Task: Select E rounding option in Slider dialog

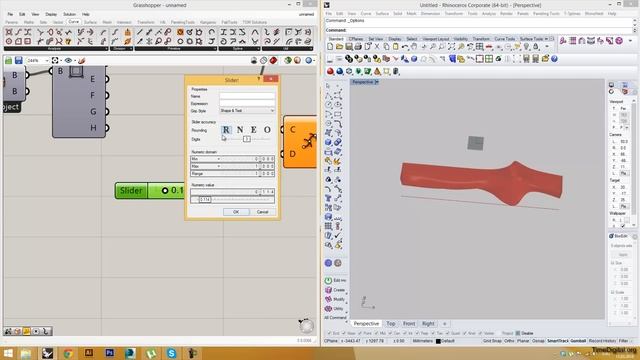Action: pyautogui.click(x=253, y=130)
